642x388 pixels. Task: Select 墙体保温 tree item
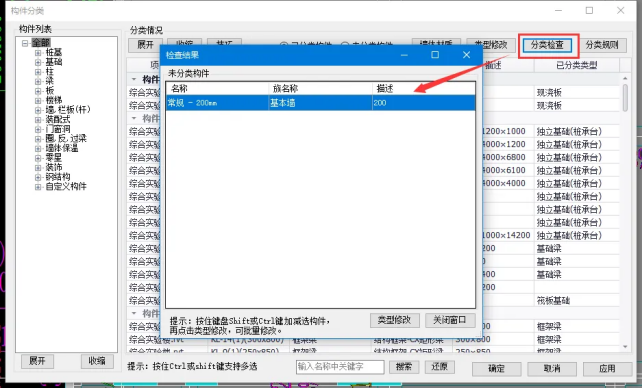point(62,148)
